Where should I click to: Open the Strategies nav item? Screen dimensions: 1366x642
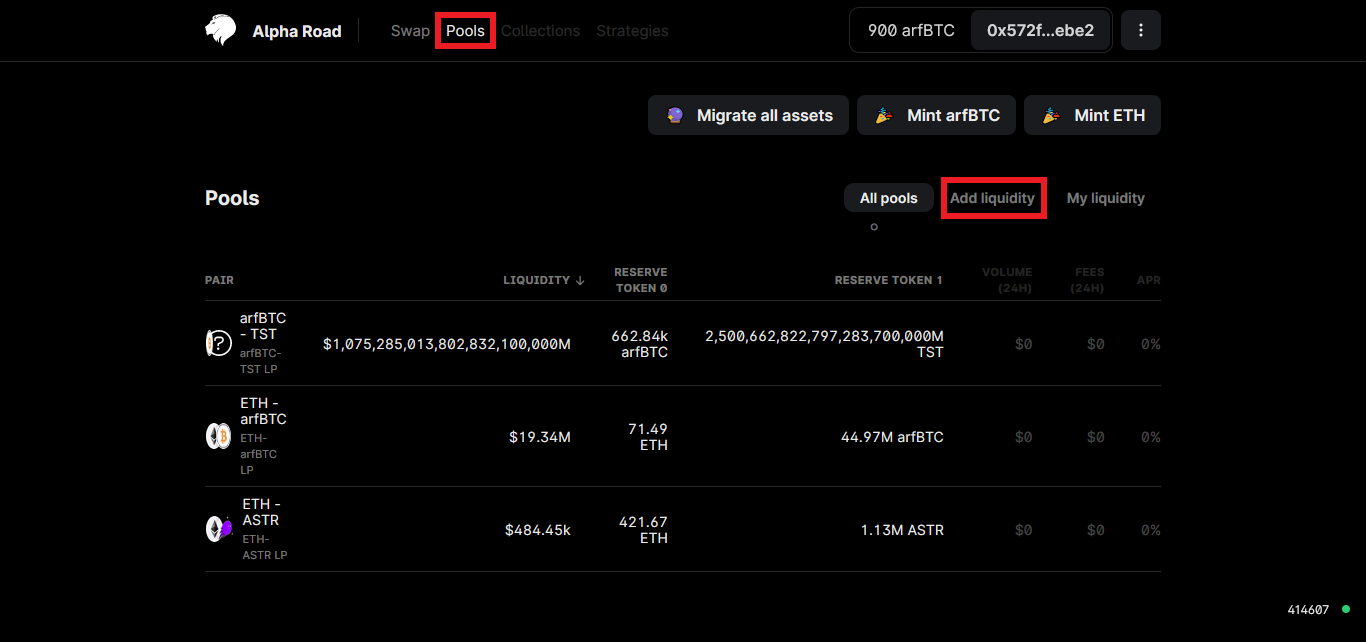(632, 31)
